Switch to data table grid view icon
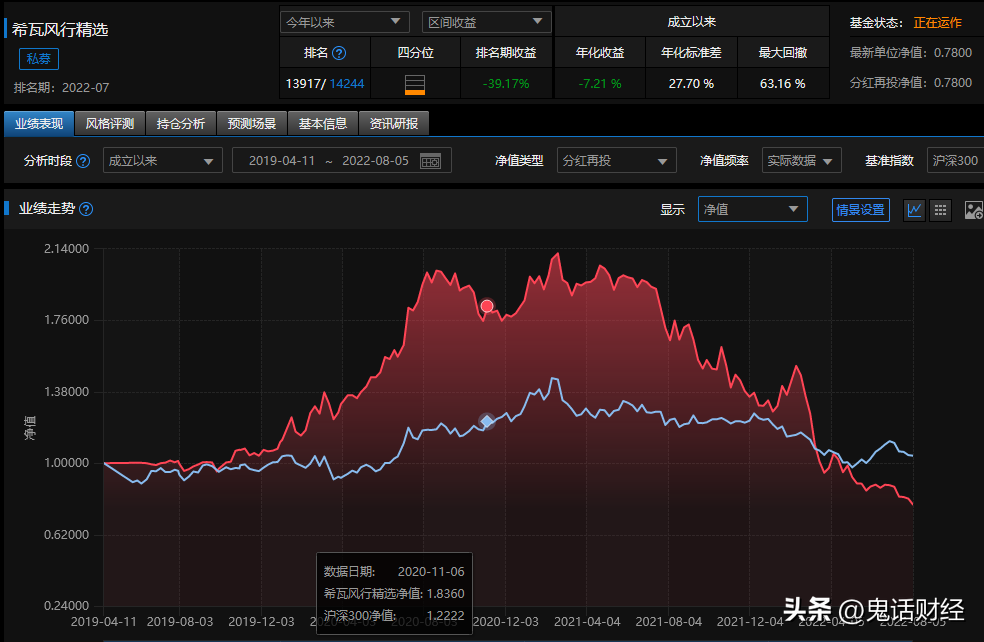984x642 pixels. [x=940, y=210]
